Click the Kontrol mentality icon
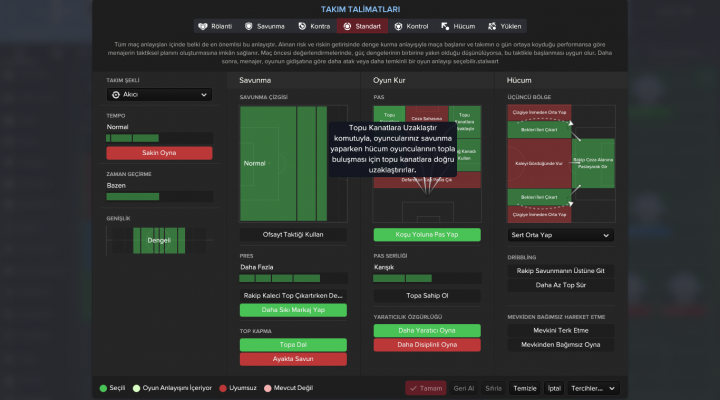The image size is (720, 400). pos(399,26)
